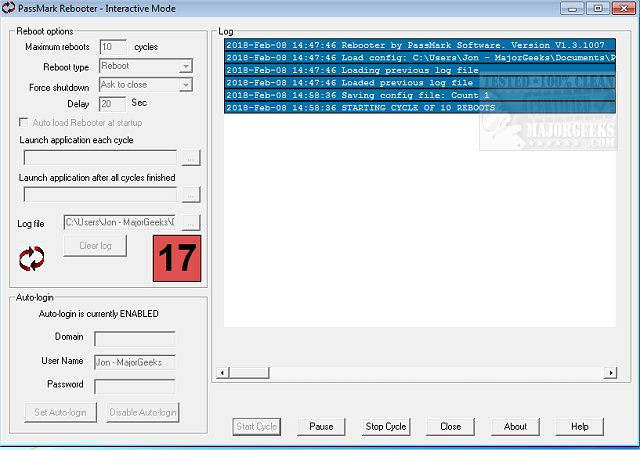Click the Set Auto-login button

click(60, 412)
